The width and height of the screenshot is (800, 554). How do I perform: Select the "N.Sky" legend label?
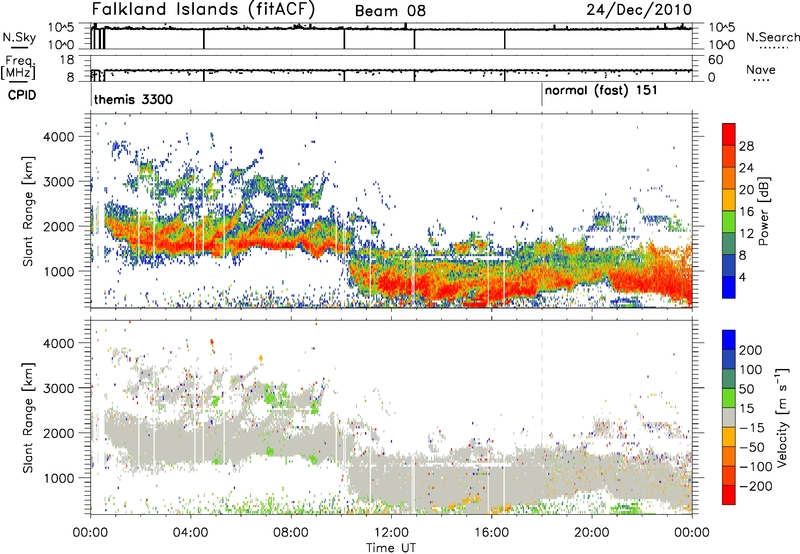coord(19,37)
